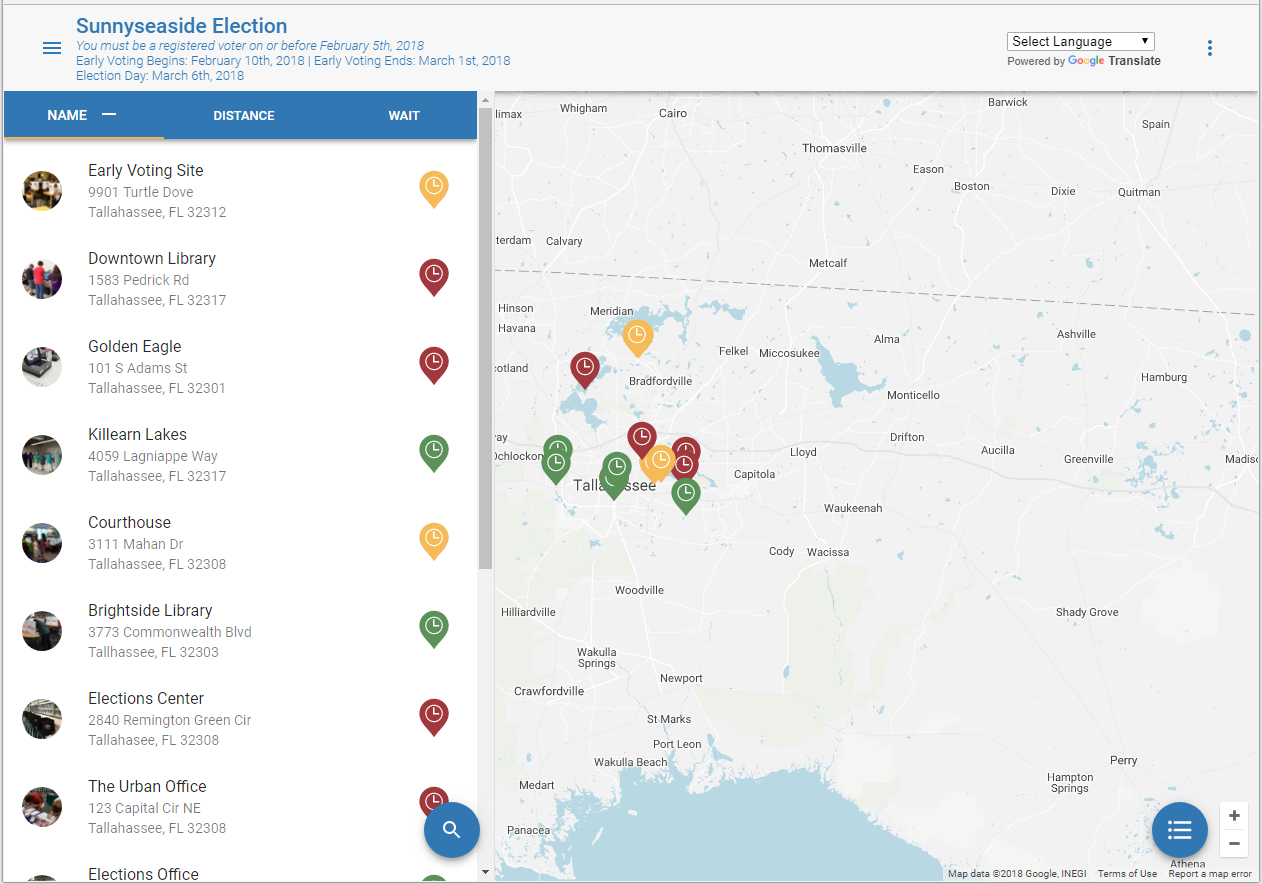Click the list scrollbar down arrow
This screenshot has width=1262, height=884.
click(x=485, y=872)
